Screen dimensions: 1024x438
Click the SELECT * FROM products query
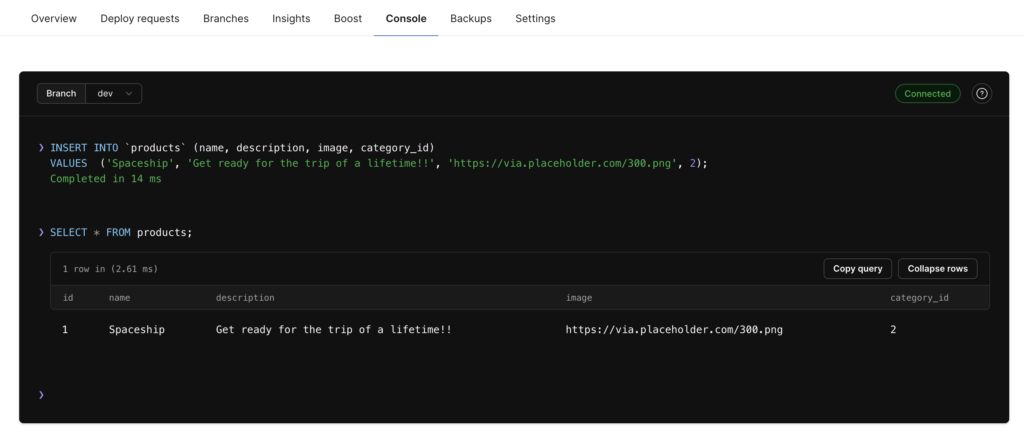pos(120,232)
